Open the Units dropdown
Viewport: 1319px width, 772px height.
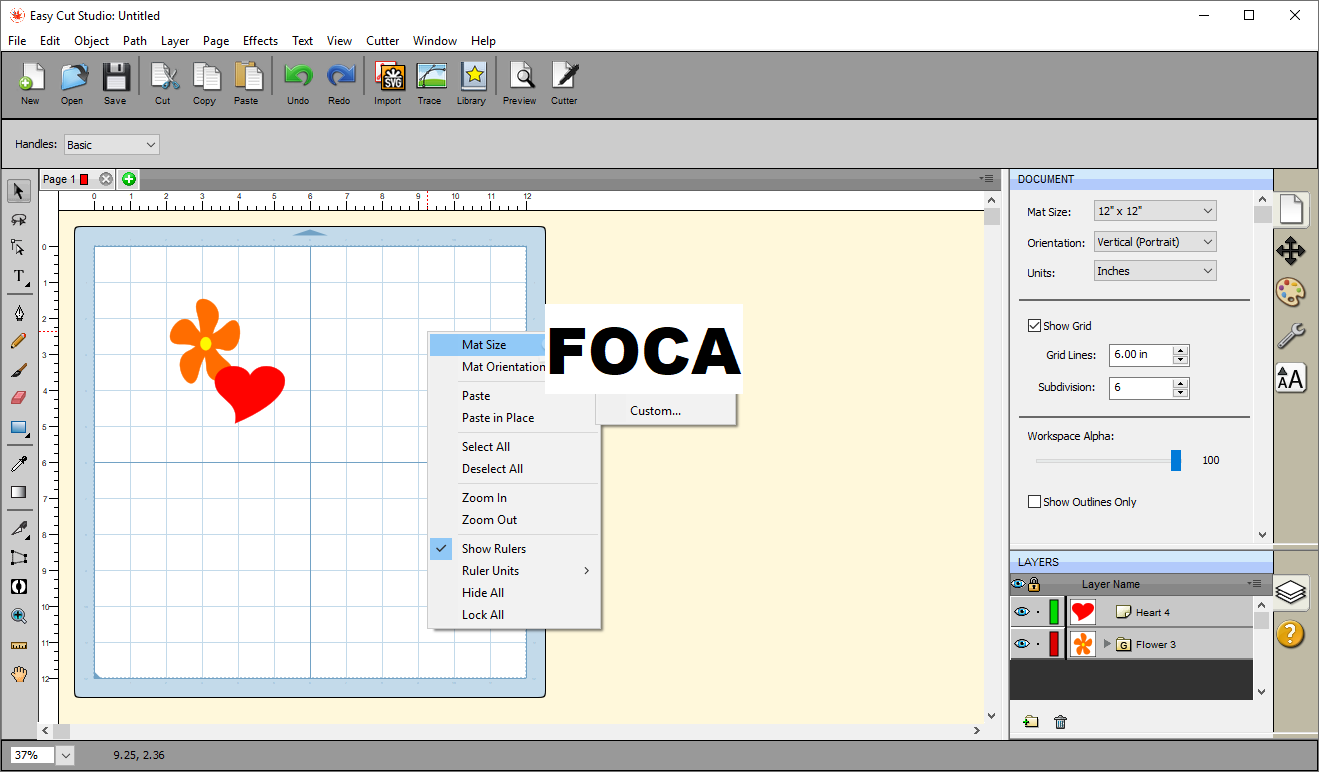(1156, 271)
